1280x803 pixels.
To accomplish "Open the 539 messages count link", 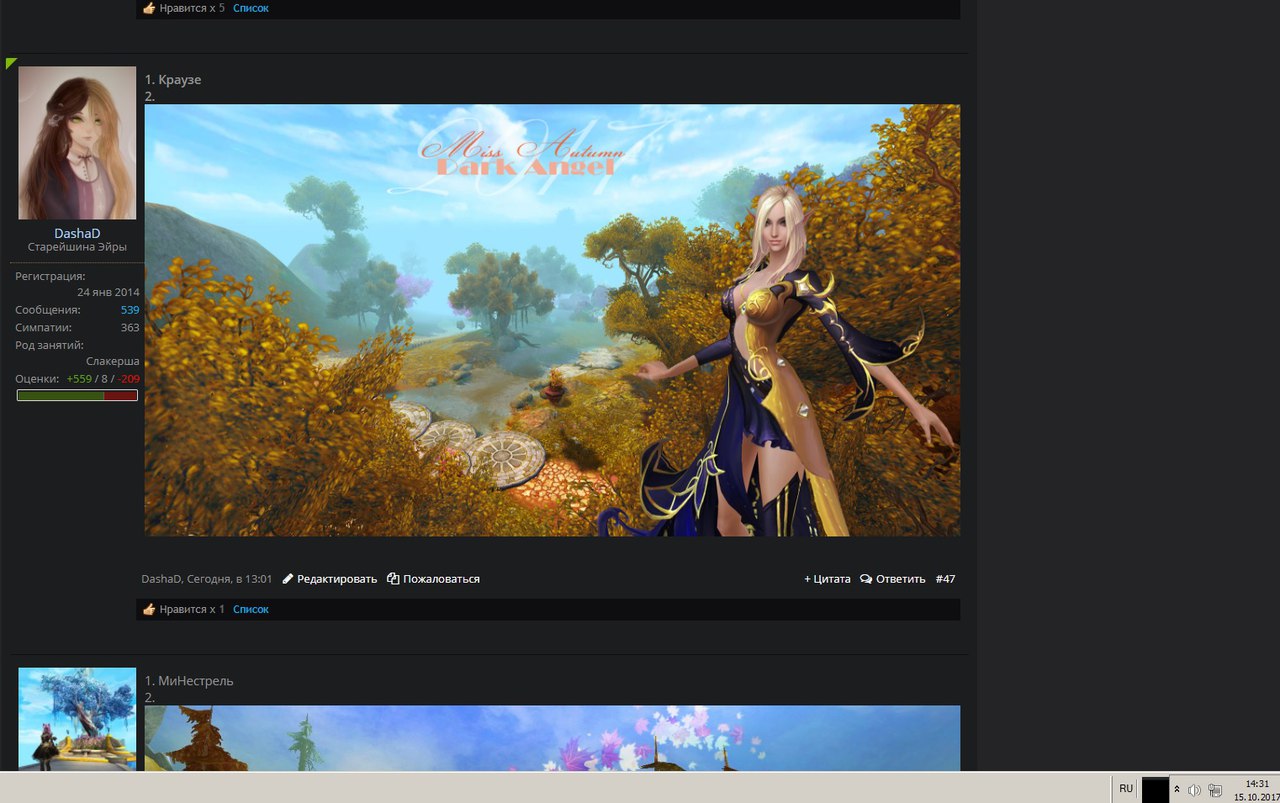I will pos(130,310).
